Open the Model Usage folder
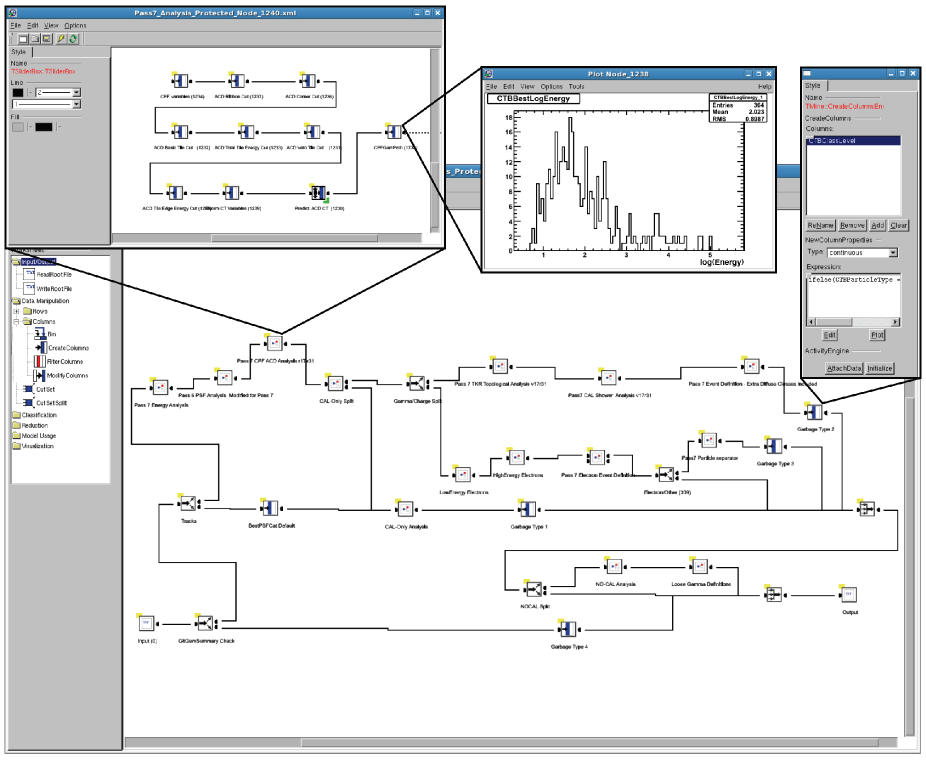The height and width of the screenshot is (760, 926). coord(34,436)
